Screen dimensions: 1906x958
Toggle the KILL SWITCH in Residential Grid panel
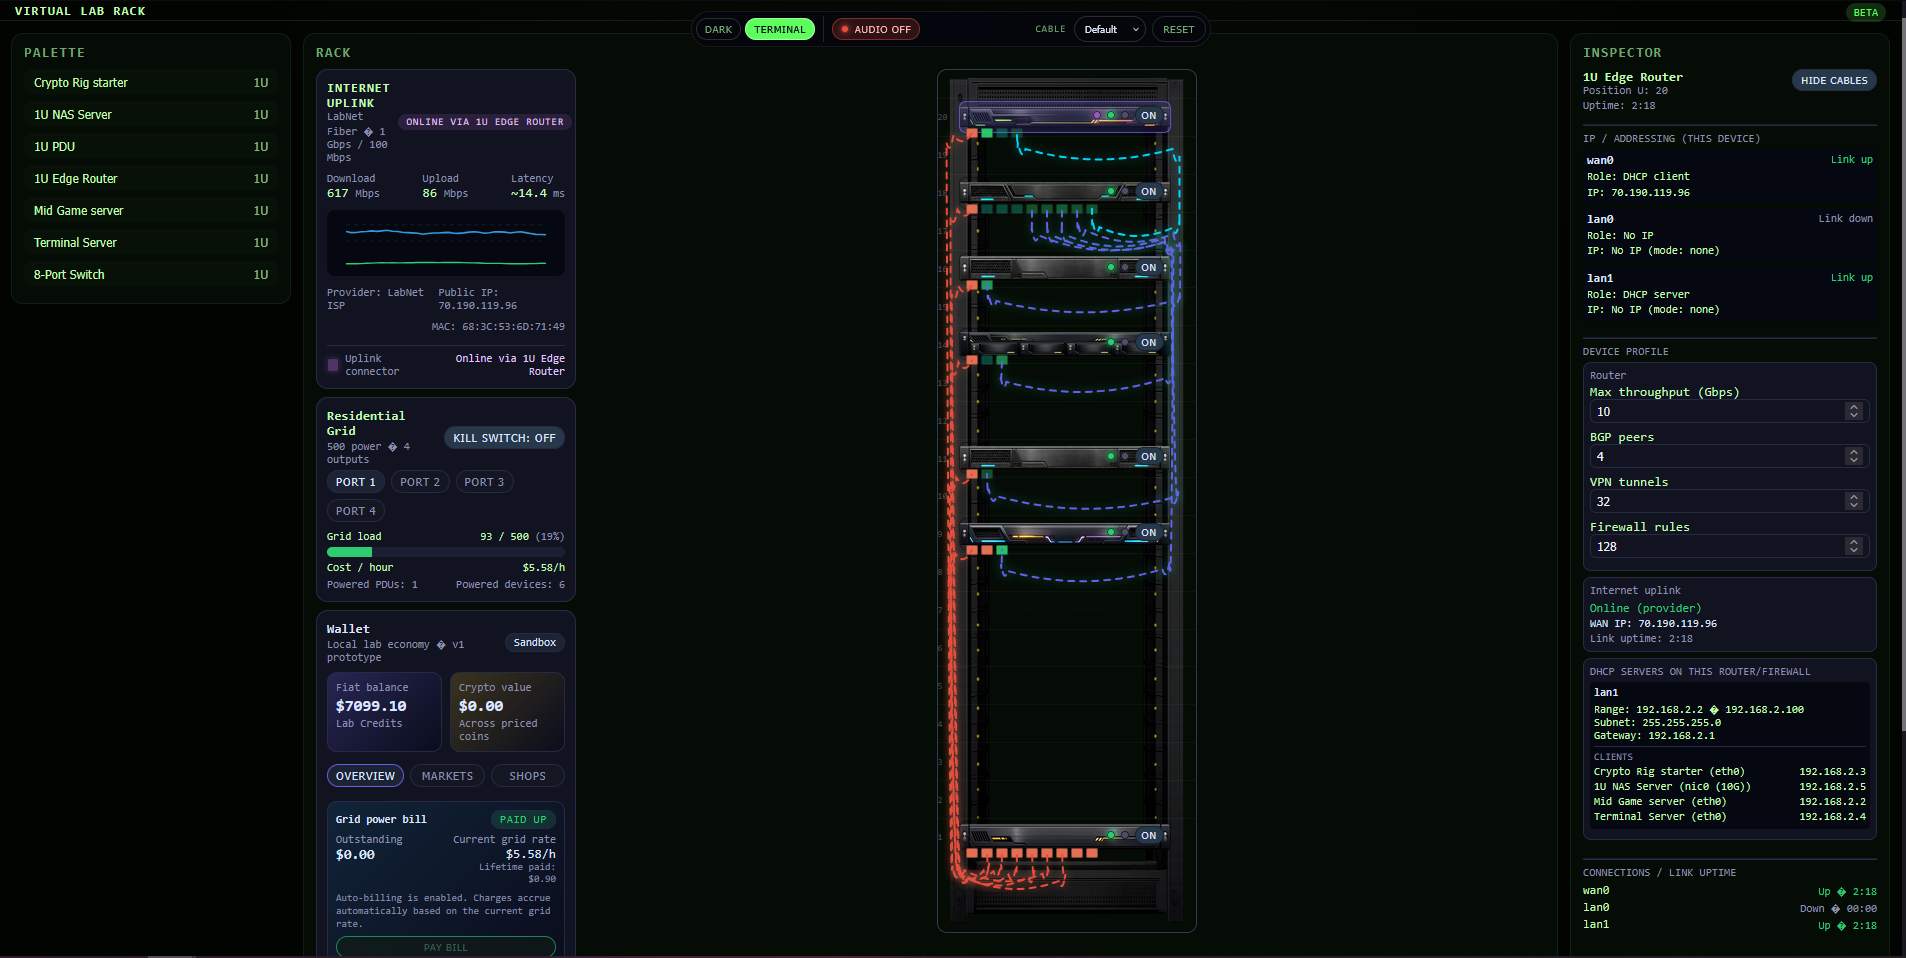(x=503, y=438)
